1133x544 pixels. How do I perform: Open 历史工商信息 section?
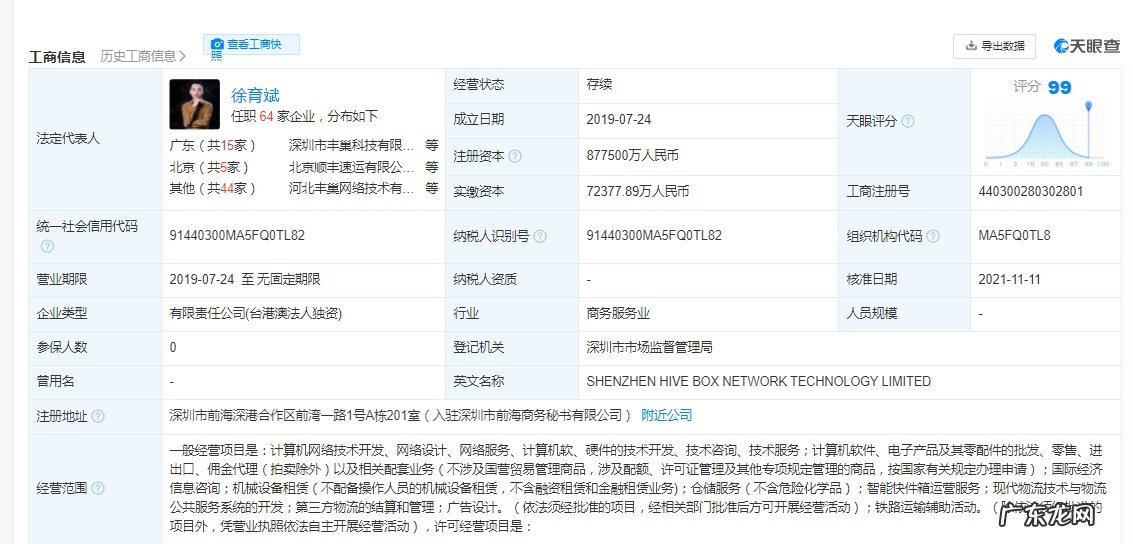(142, 56)
